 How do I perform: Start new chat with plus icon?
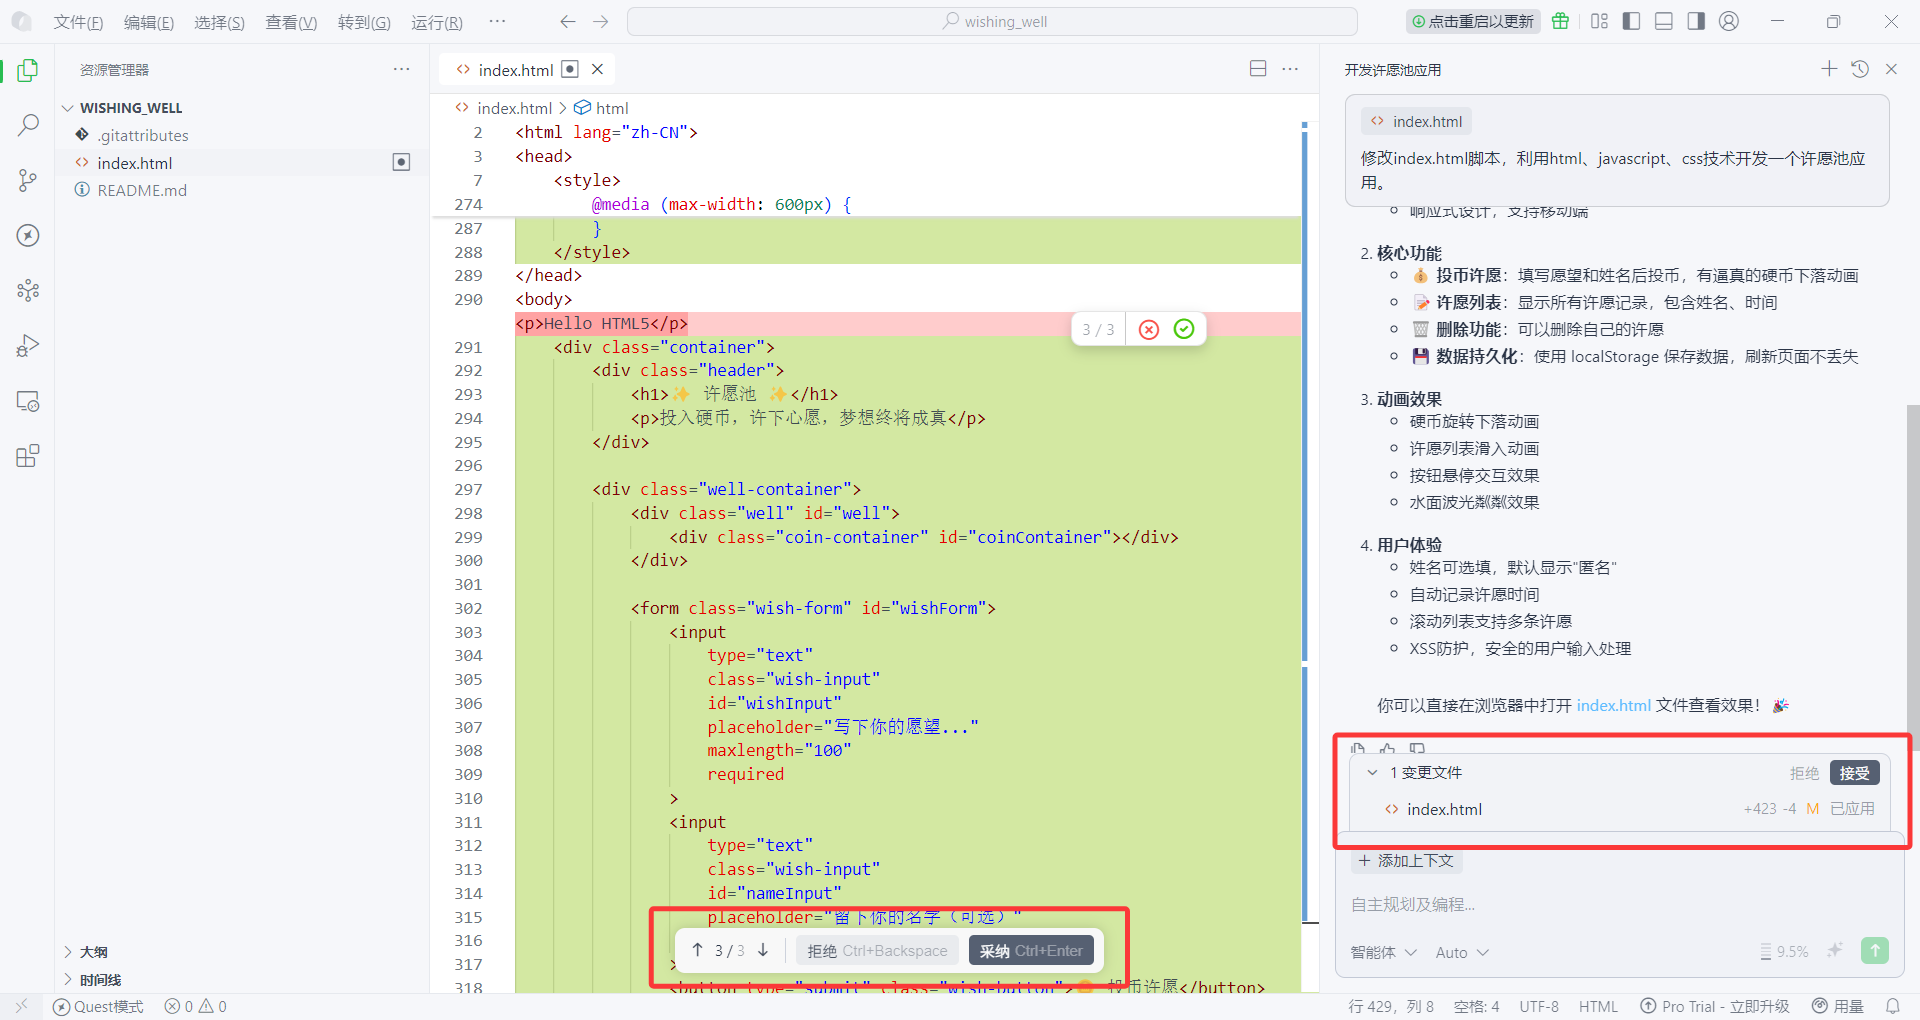pos(1829,69)
